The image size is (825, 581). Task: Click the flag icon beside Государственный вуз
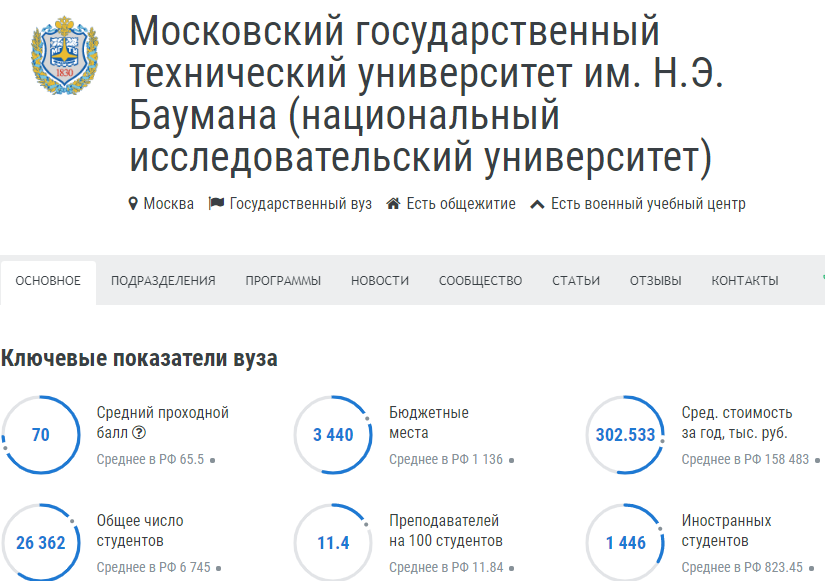216,203
